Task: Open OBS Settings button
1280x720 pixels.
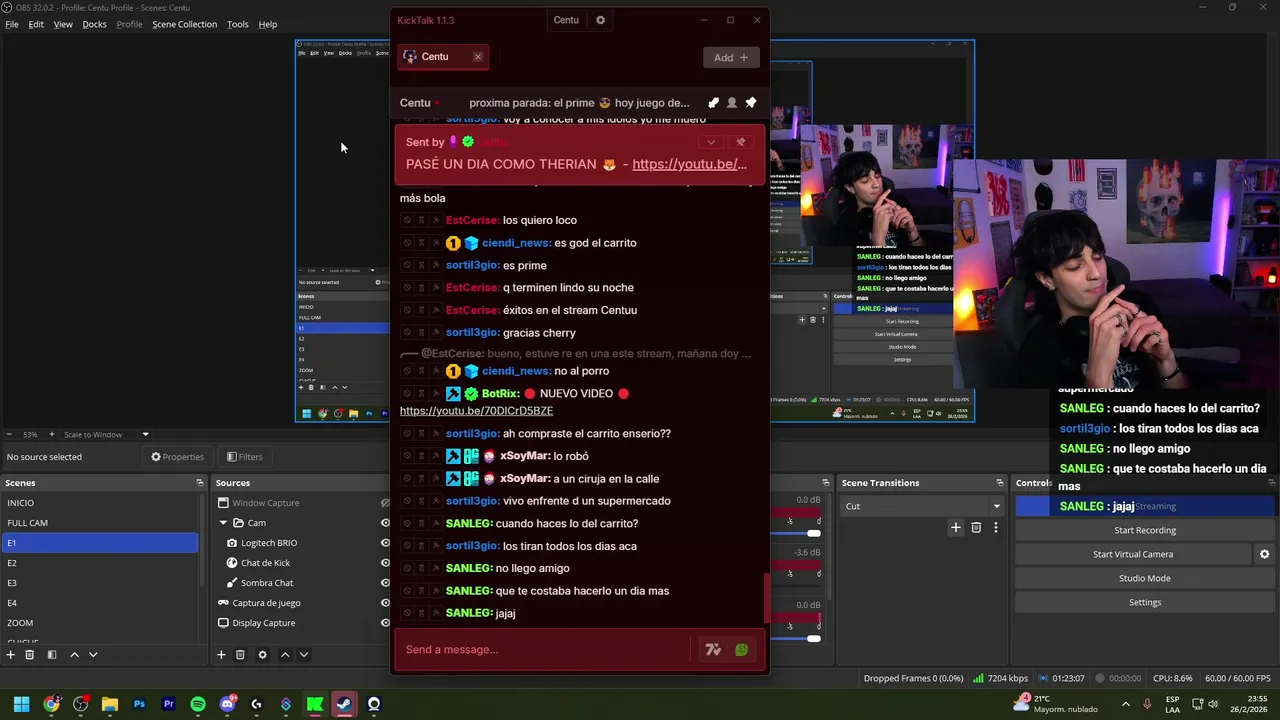Action: (x=1145, y=602)
